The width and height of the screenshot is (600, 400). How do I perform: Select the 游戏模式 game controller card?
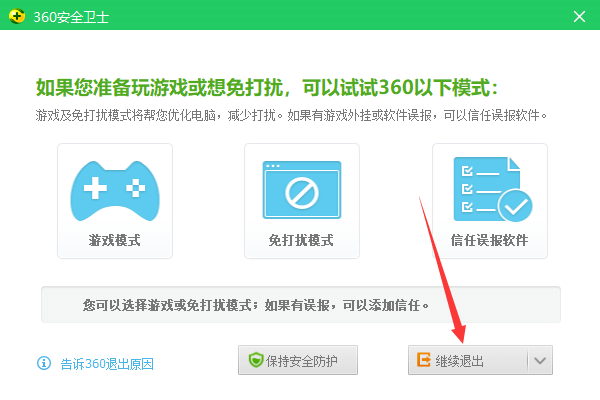[x=115, y=201]
